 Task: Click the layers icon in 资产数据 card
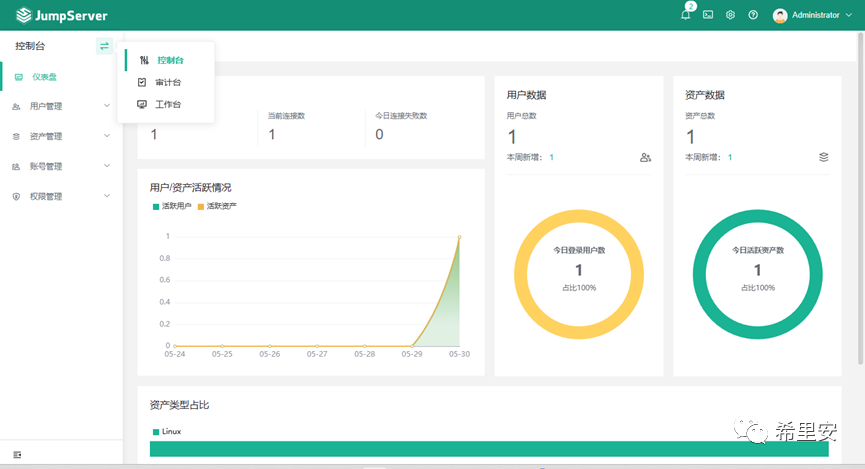(824, 157)
